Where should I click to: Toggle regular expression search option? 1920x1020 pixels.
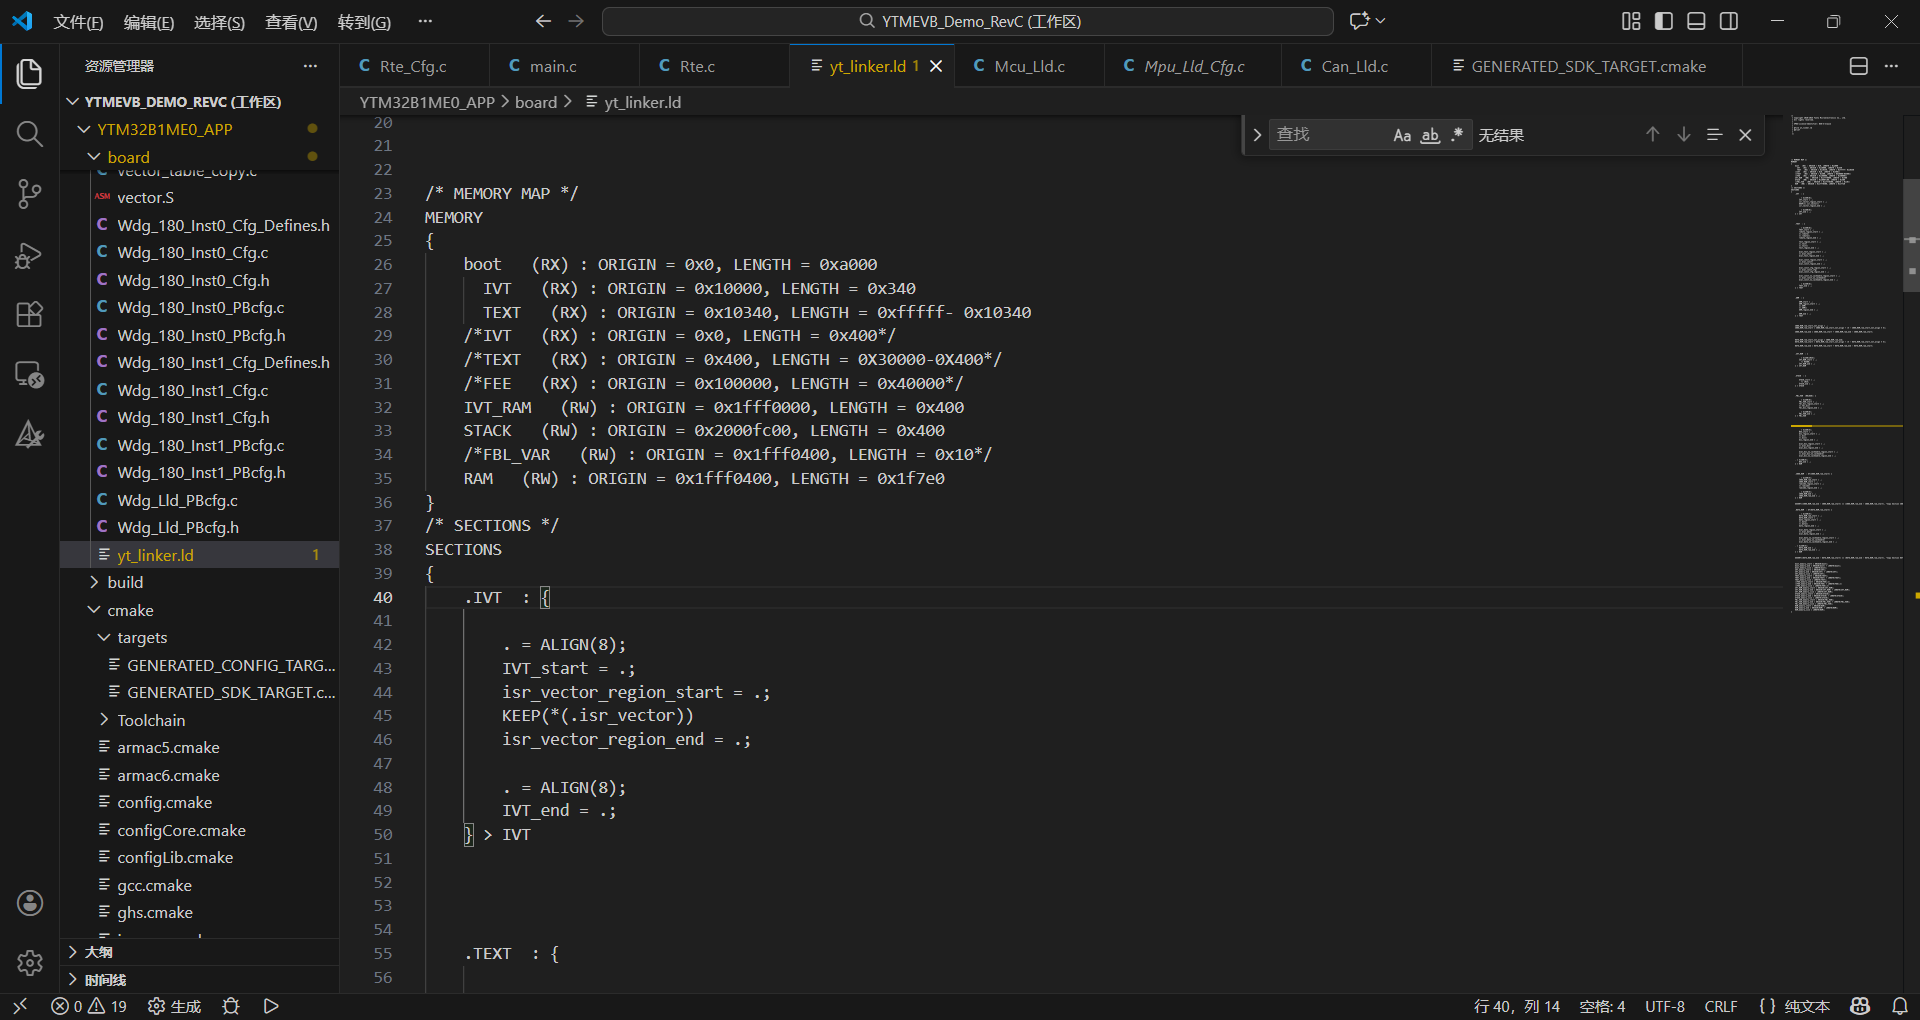[1457, 135]
